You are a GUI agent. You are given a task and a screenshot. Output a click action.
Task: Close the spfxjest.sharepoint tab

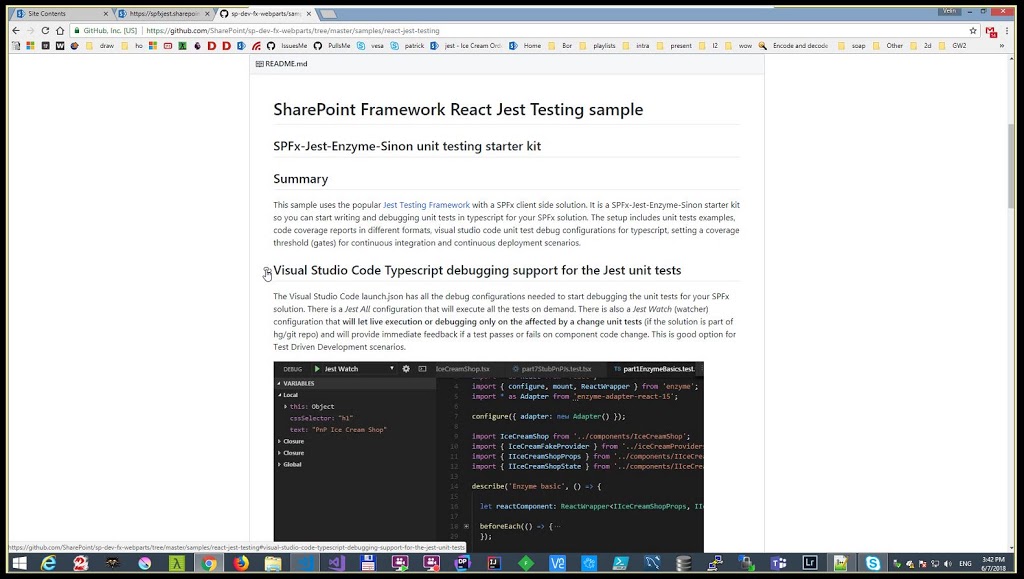coord(208,13)
